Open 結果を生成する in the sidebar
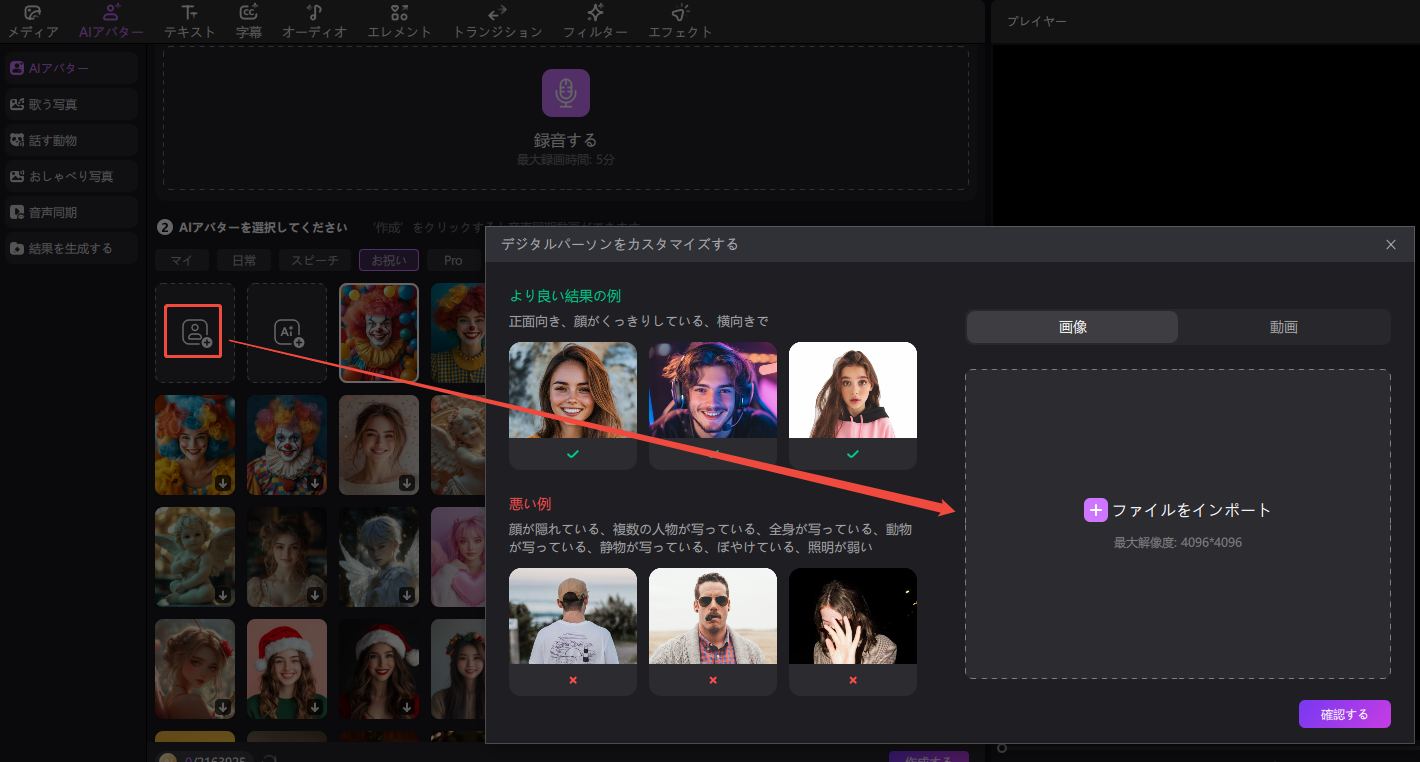 click(x=70, y=248)
